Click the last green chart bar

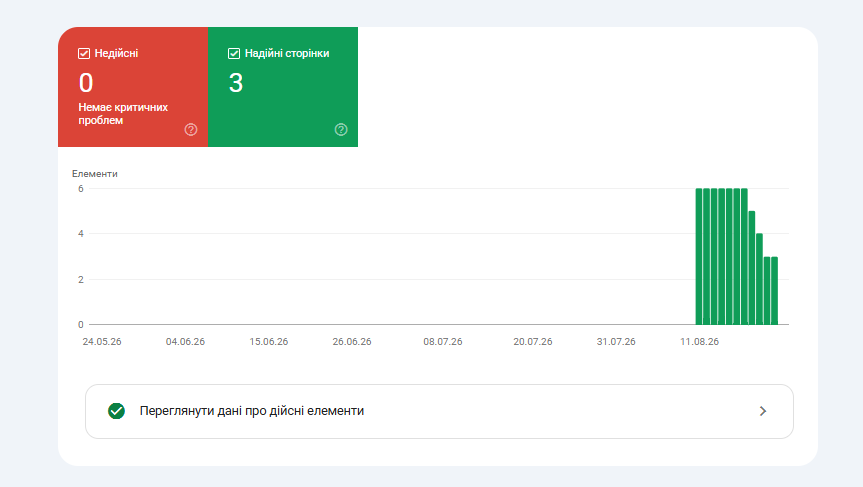[x=774, y=291]
